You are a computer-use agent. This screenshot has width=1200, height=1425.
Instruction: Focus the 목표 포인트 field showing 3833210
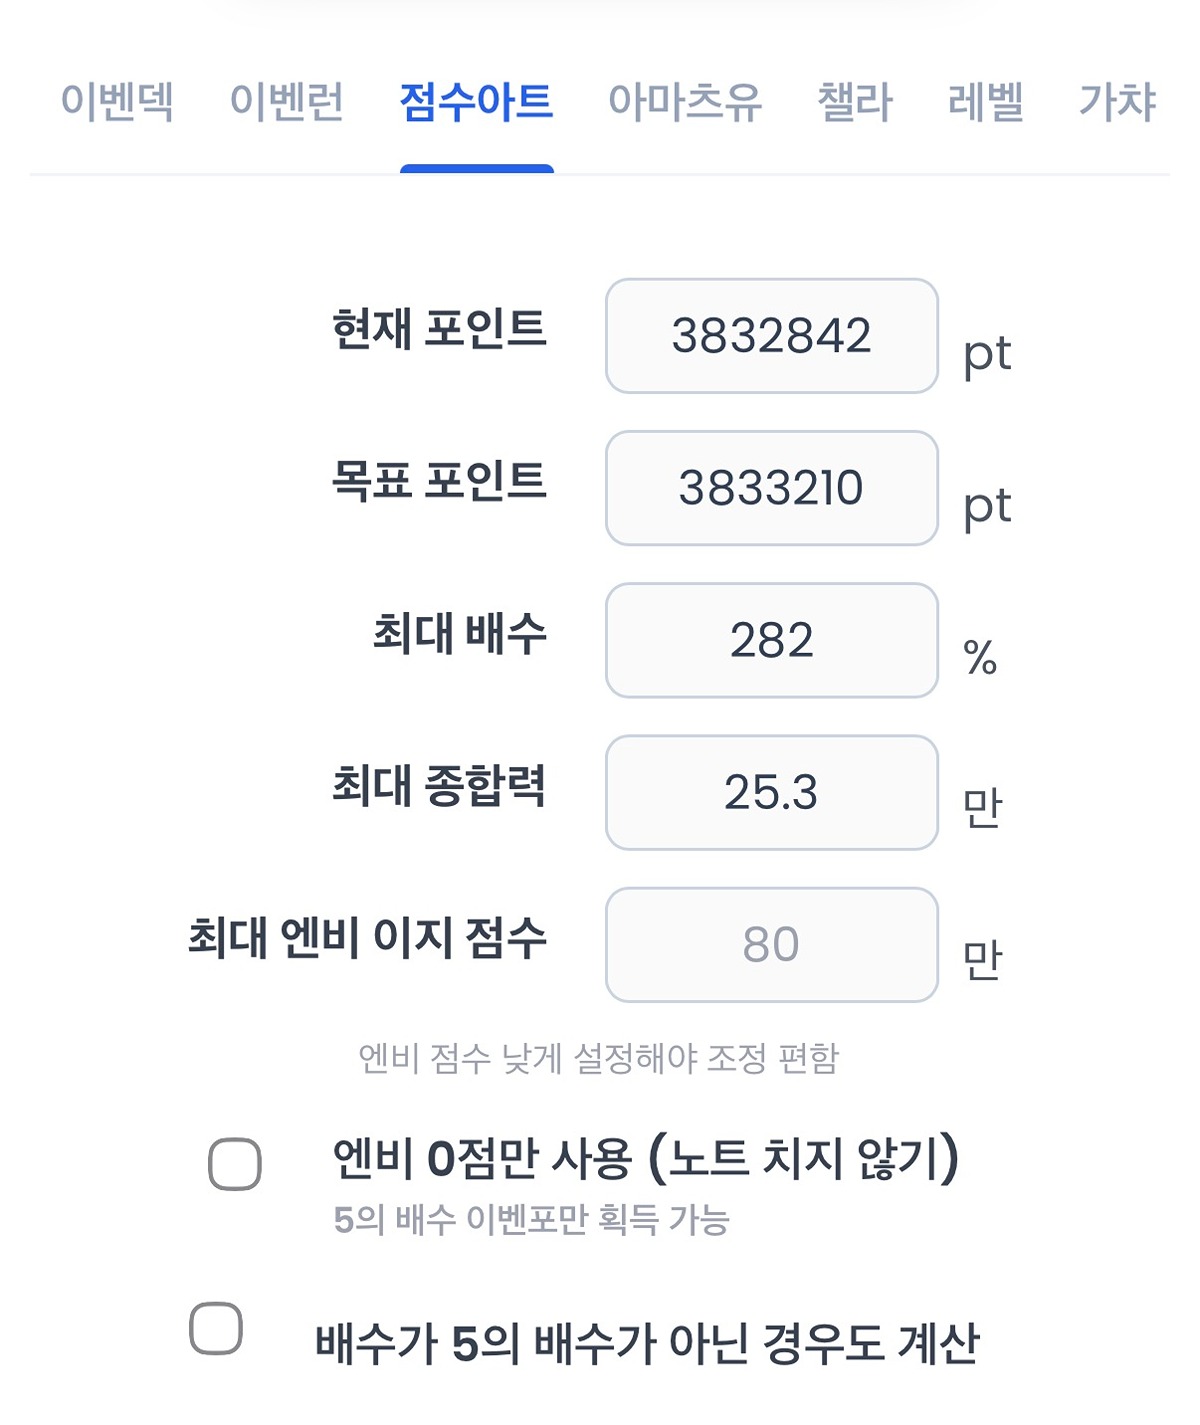(x=771, y=488)
